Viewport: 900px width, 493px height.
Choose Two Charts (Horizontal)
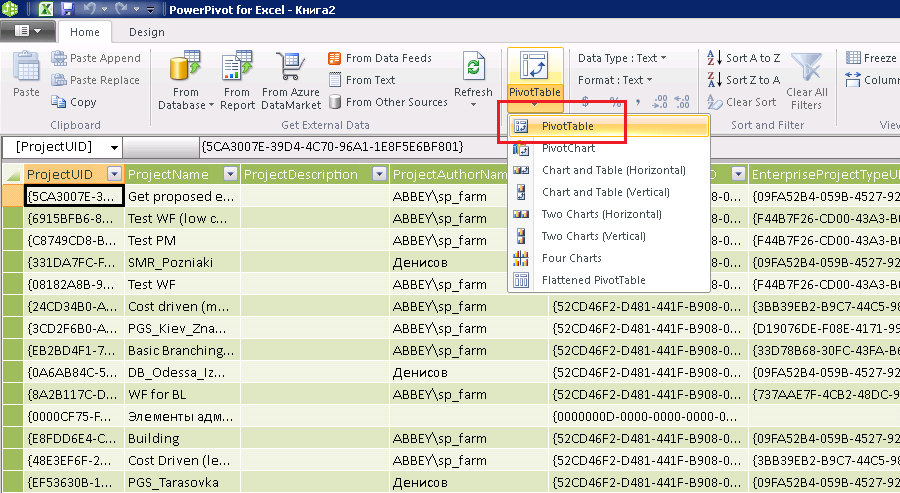click(609, 214)
